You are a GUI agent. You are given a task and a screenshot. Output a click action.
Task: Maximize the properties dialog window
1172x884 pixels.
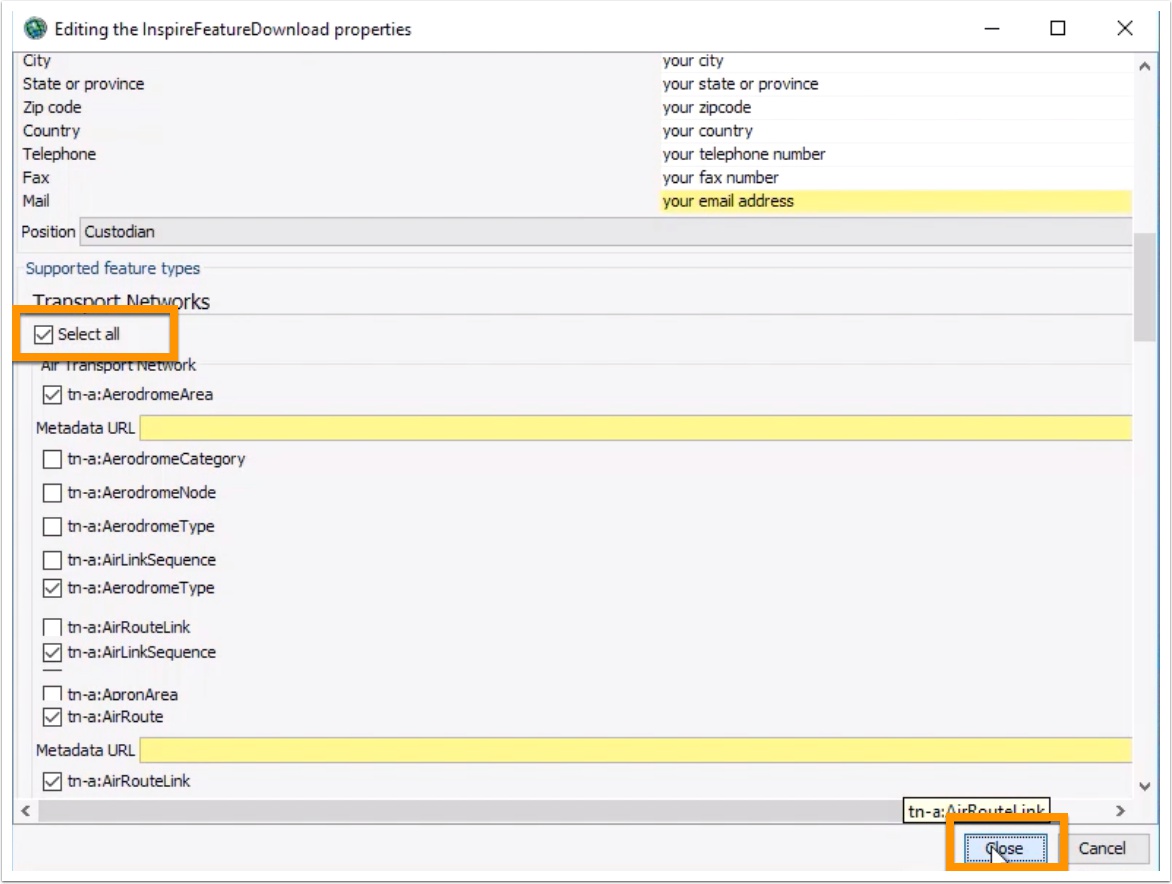(x=1057, y=28)
